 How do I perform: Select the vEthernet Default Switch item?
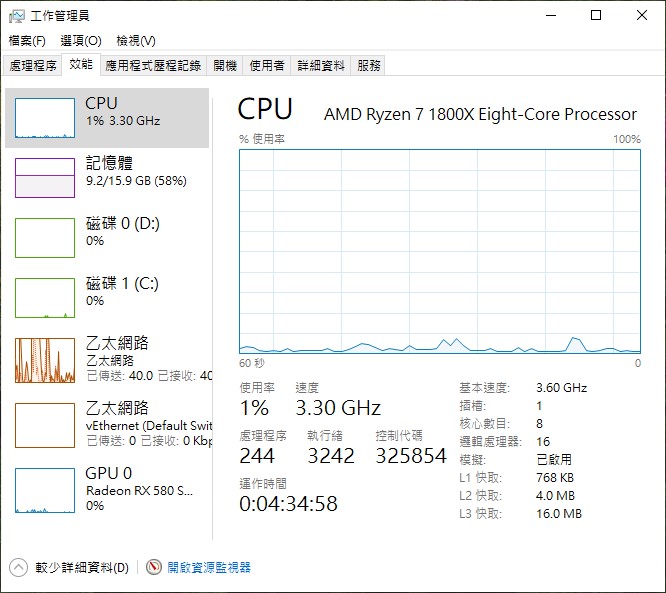point(109,425)
